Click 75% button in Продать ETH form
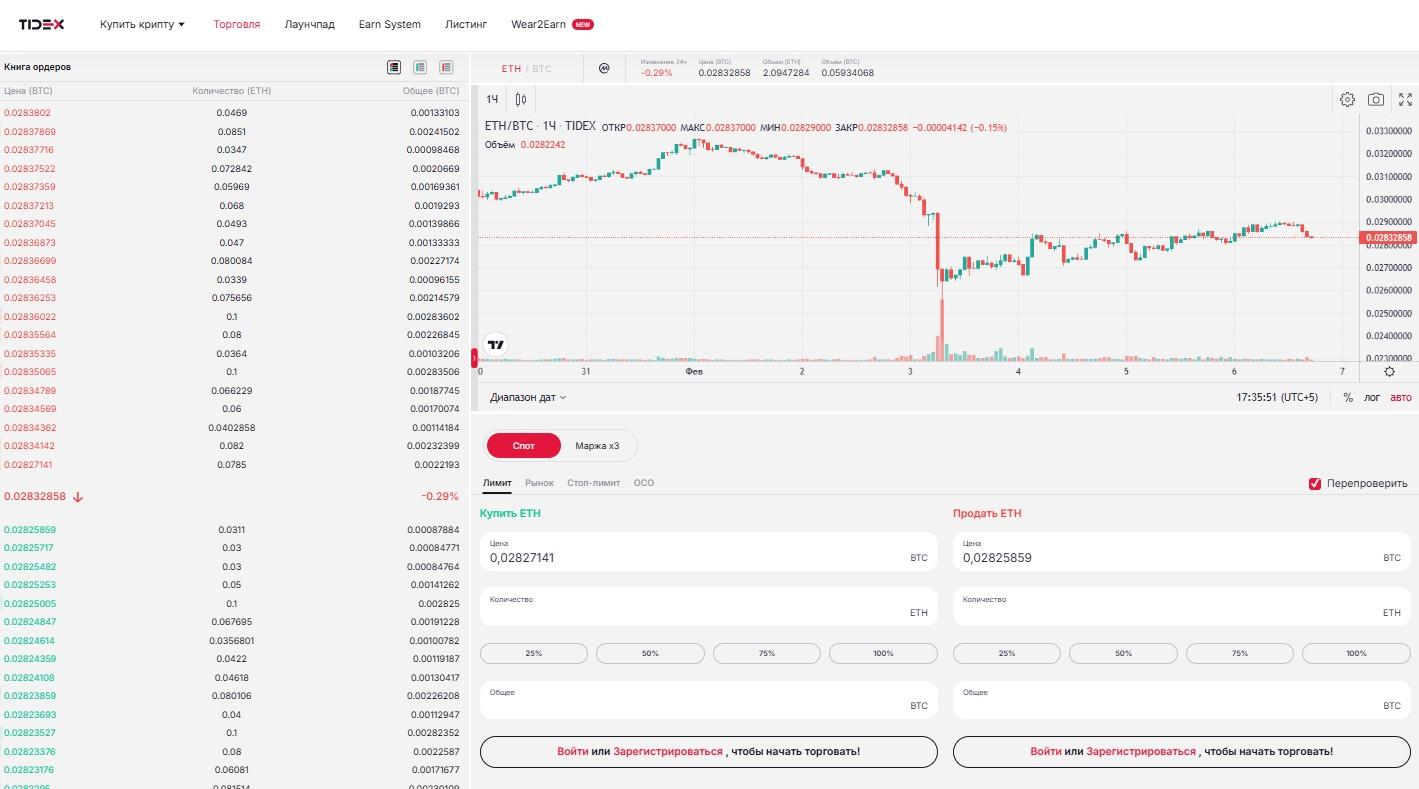Viewport: 1419px width, 789px height. [x=1240, y=653]
